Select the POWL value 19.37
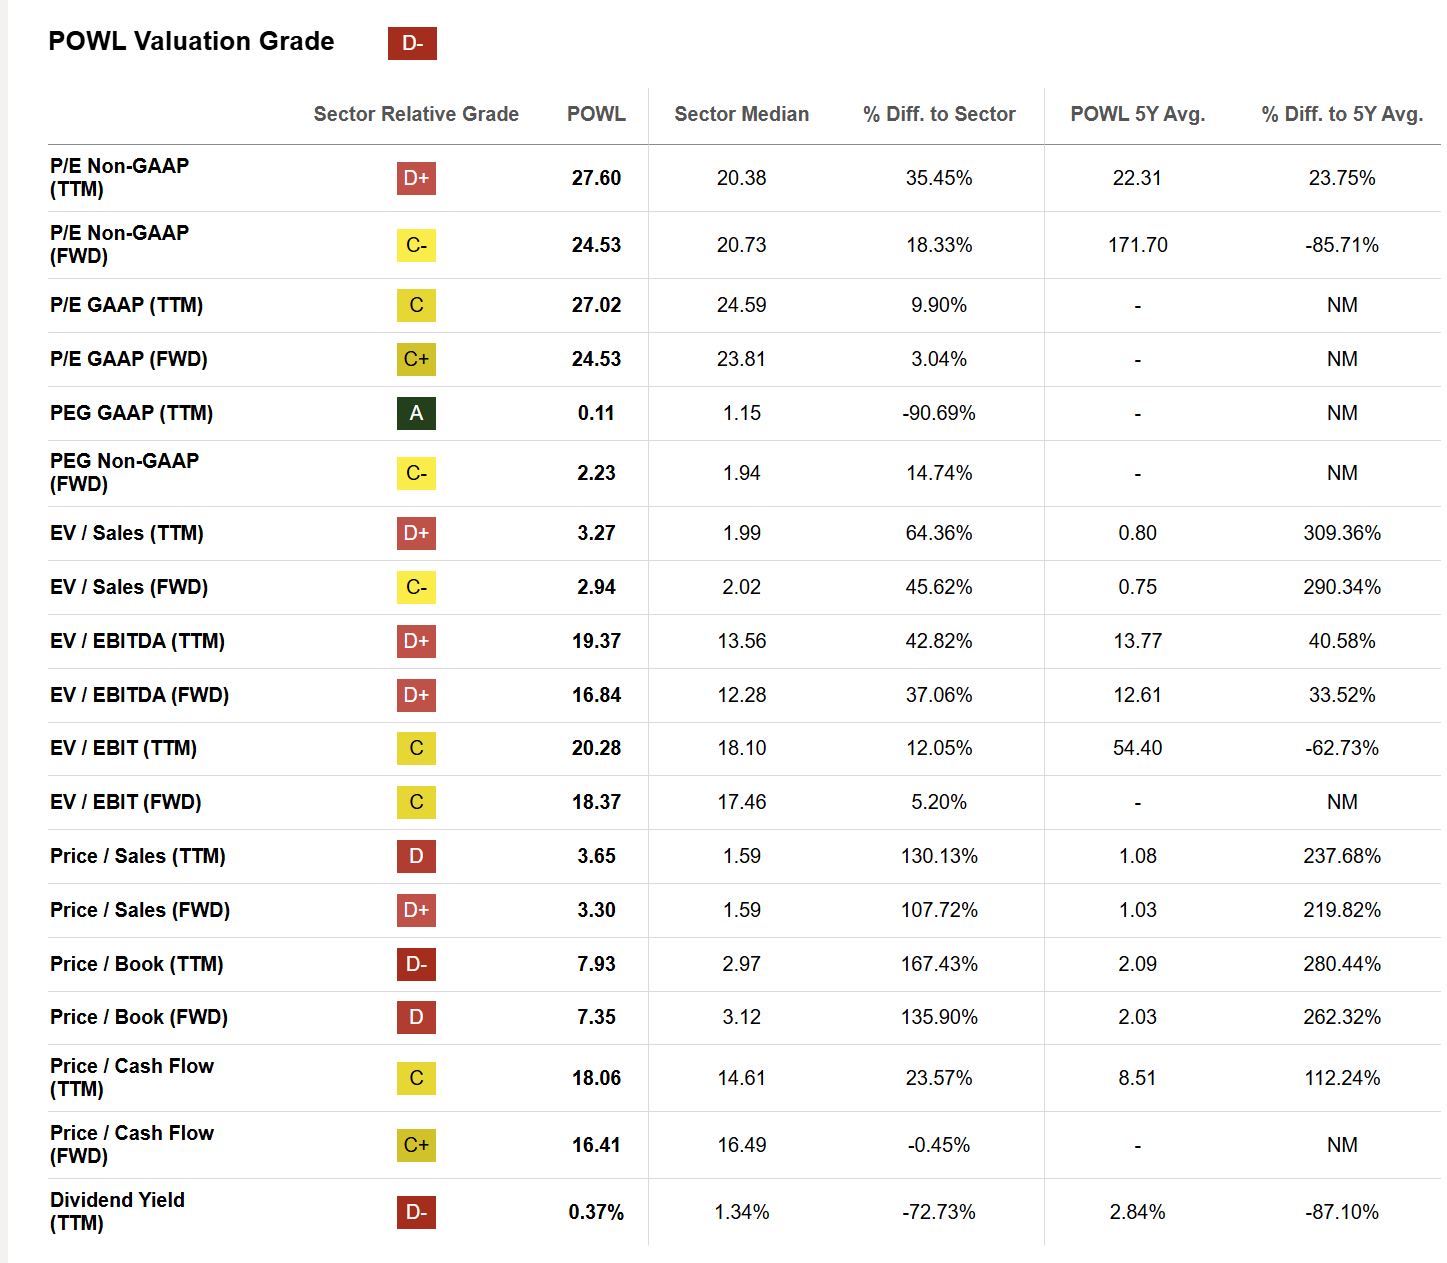The width and height of the screenshot is (1447, 1263). tap(596, 641)
